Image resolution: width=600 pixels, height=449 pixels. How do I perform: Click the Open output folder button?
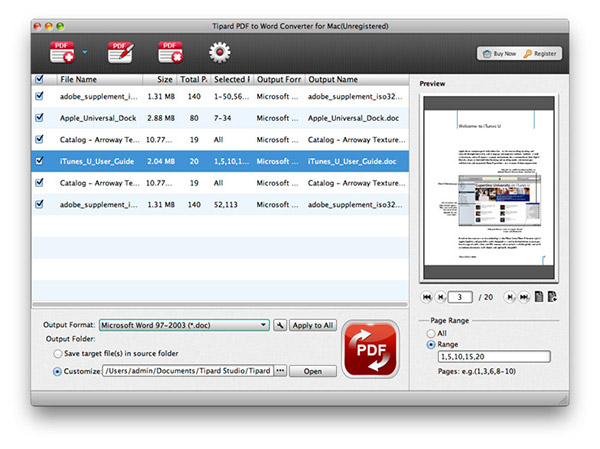coord(313,371)
